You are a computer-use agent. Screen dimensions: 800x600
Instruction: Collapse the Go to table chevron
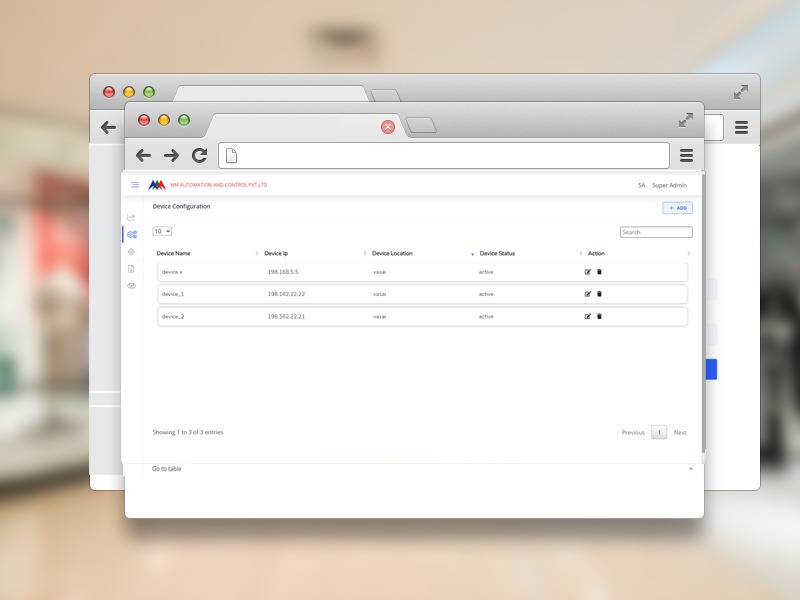(x=691, y=469)
